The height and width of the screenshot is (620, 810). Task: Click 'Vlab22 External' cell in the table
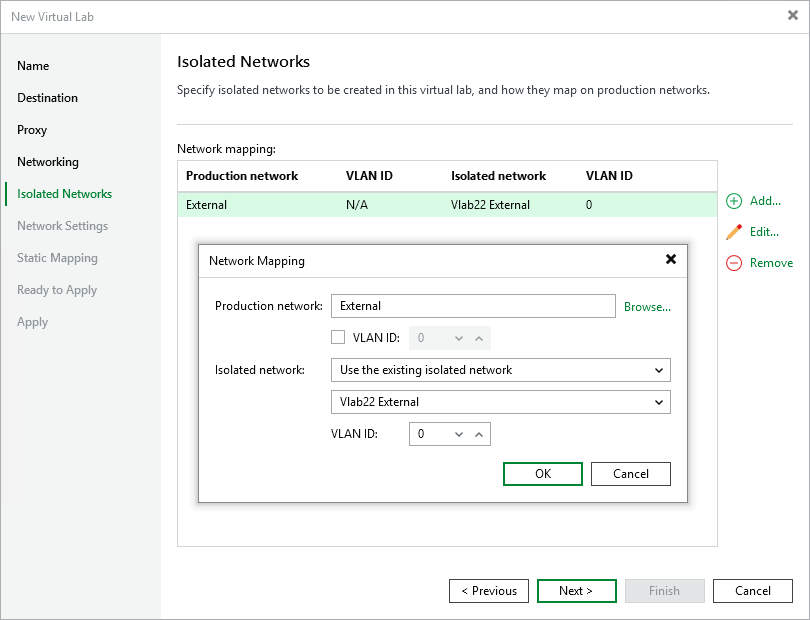(x=490, y=205)
